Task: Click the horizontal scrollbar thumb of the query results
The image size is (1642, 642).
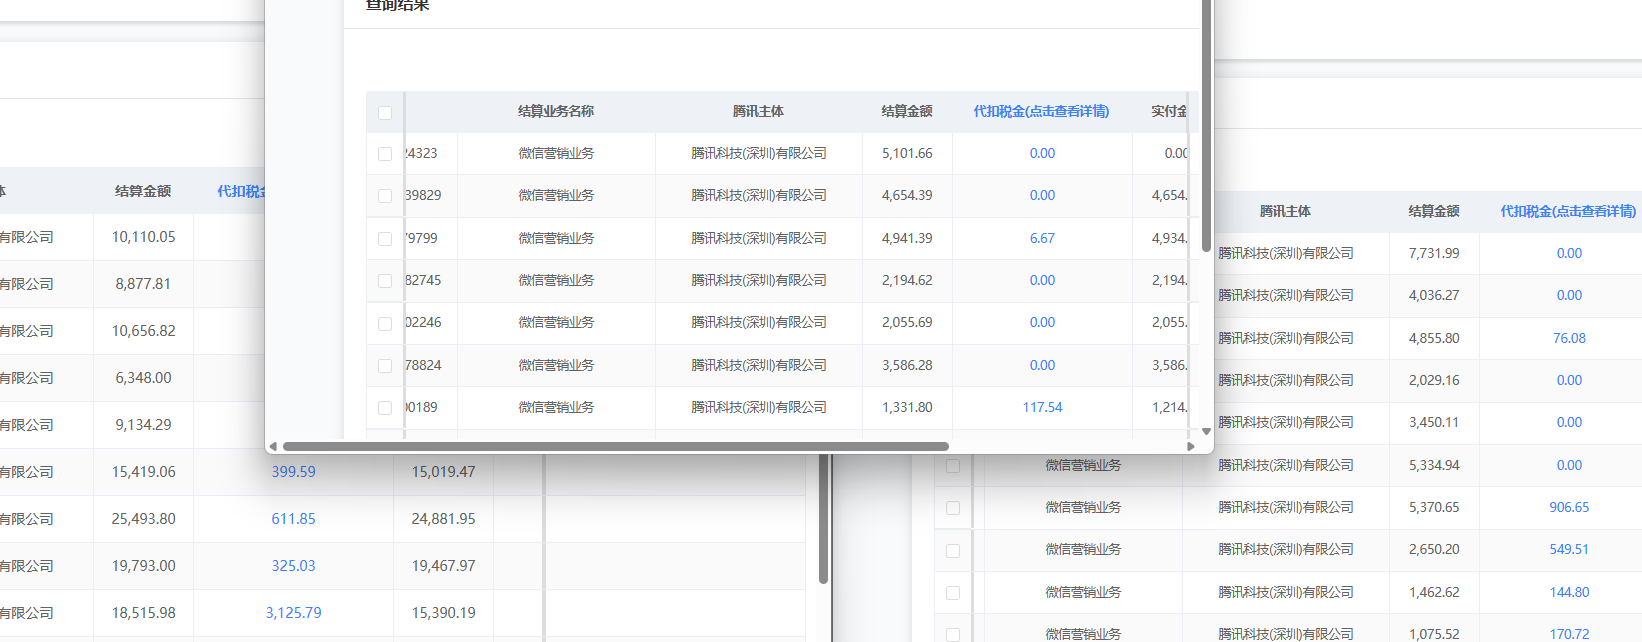Action: pos(615,446)
